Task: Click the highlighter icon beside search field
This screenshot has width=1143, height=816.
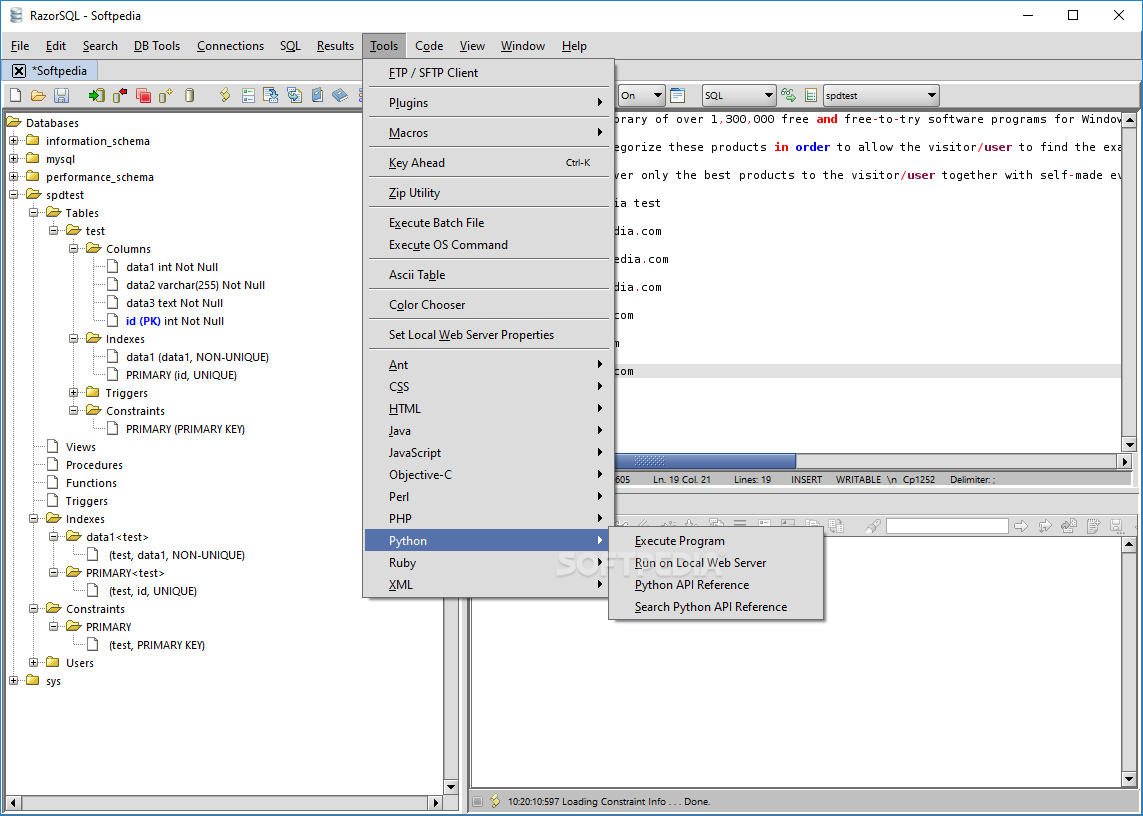Action: tap(873, 526)
